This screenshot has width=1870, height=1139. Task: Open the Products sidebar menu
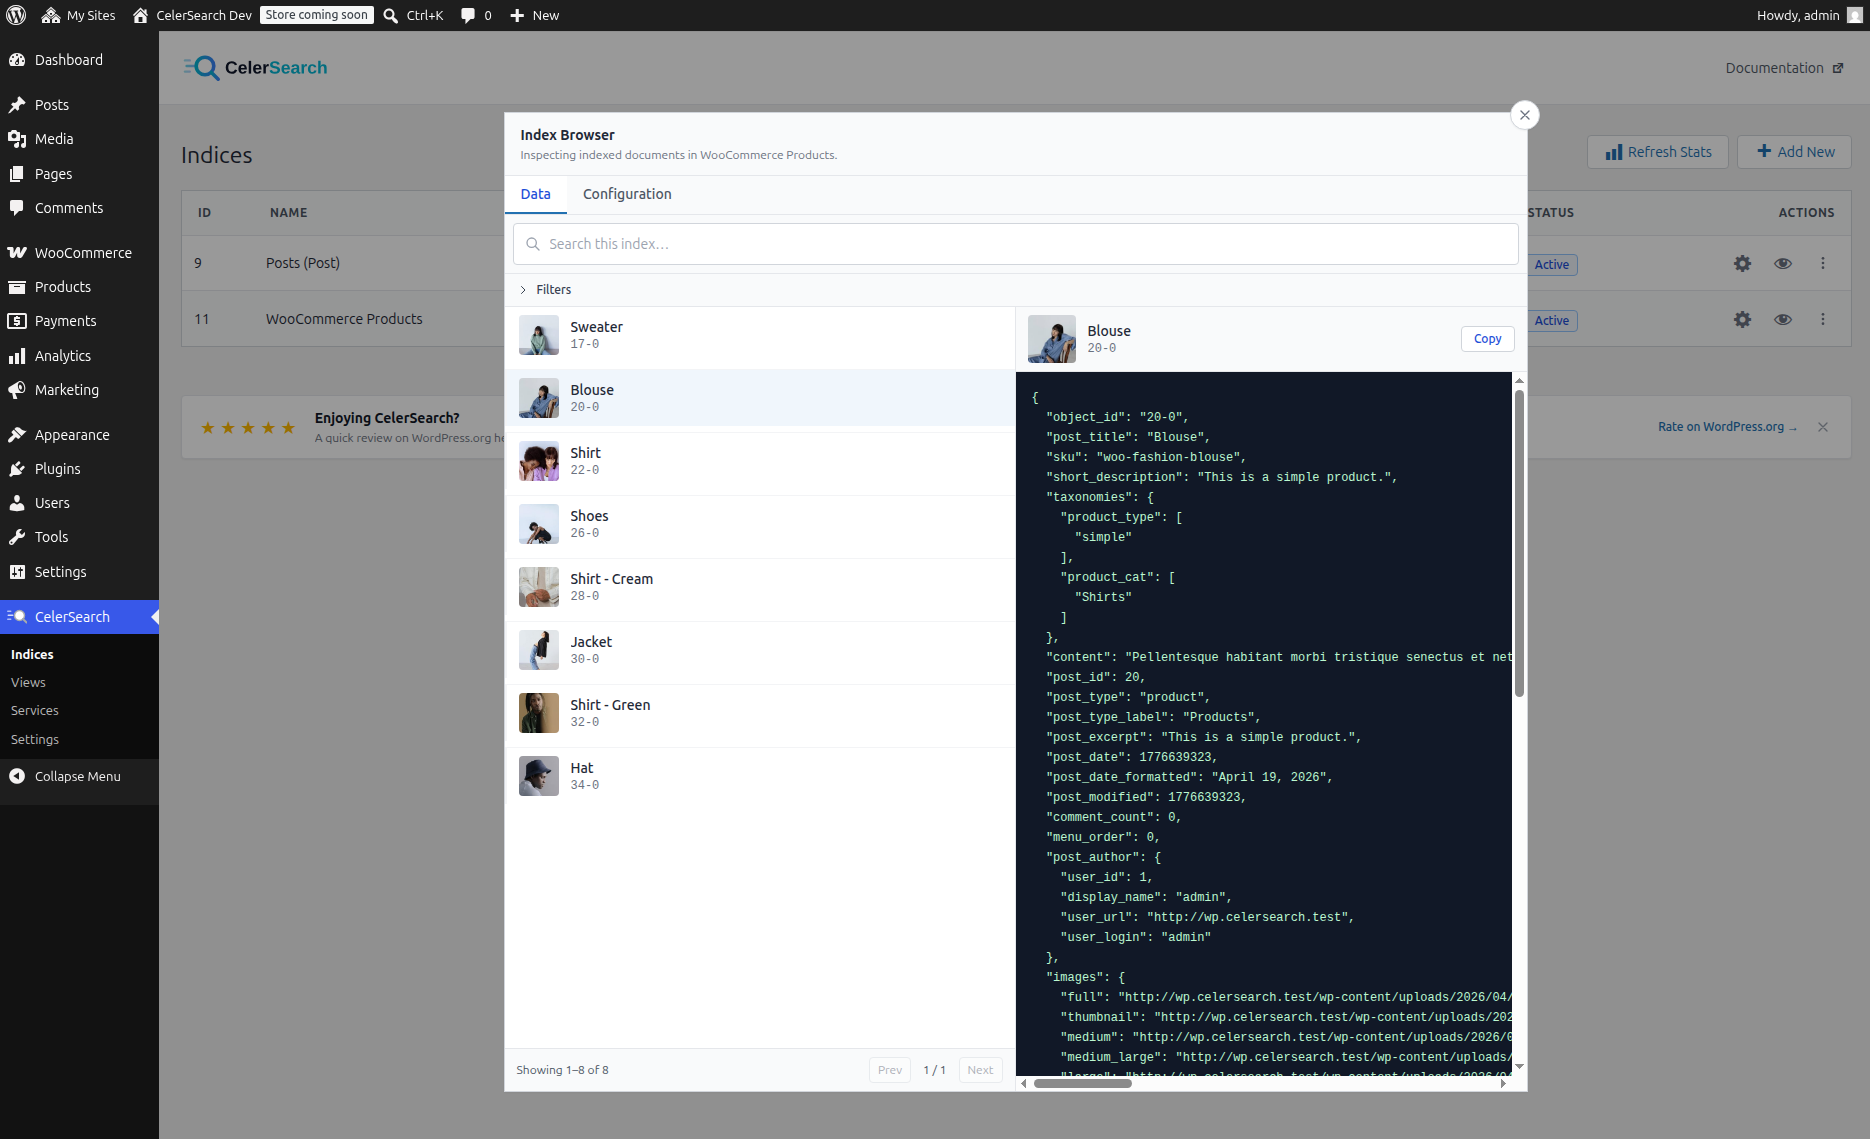click(x=79, y=287)
